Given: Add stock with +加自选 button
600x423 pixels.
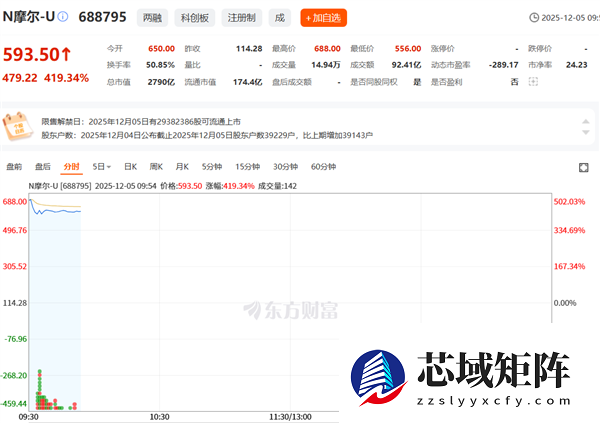Looking at the screenshot, I should click(x=324, y=18).
